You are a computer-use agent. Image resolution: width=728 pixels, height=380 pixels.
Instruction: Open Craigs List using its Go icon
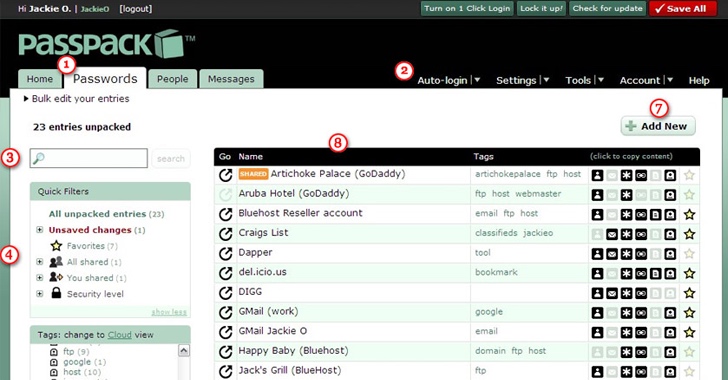pyautogui.click(x=226, y=234)
